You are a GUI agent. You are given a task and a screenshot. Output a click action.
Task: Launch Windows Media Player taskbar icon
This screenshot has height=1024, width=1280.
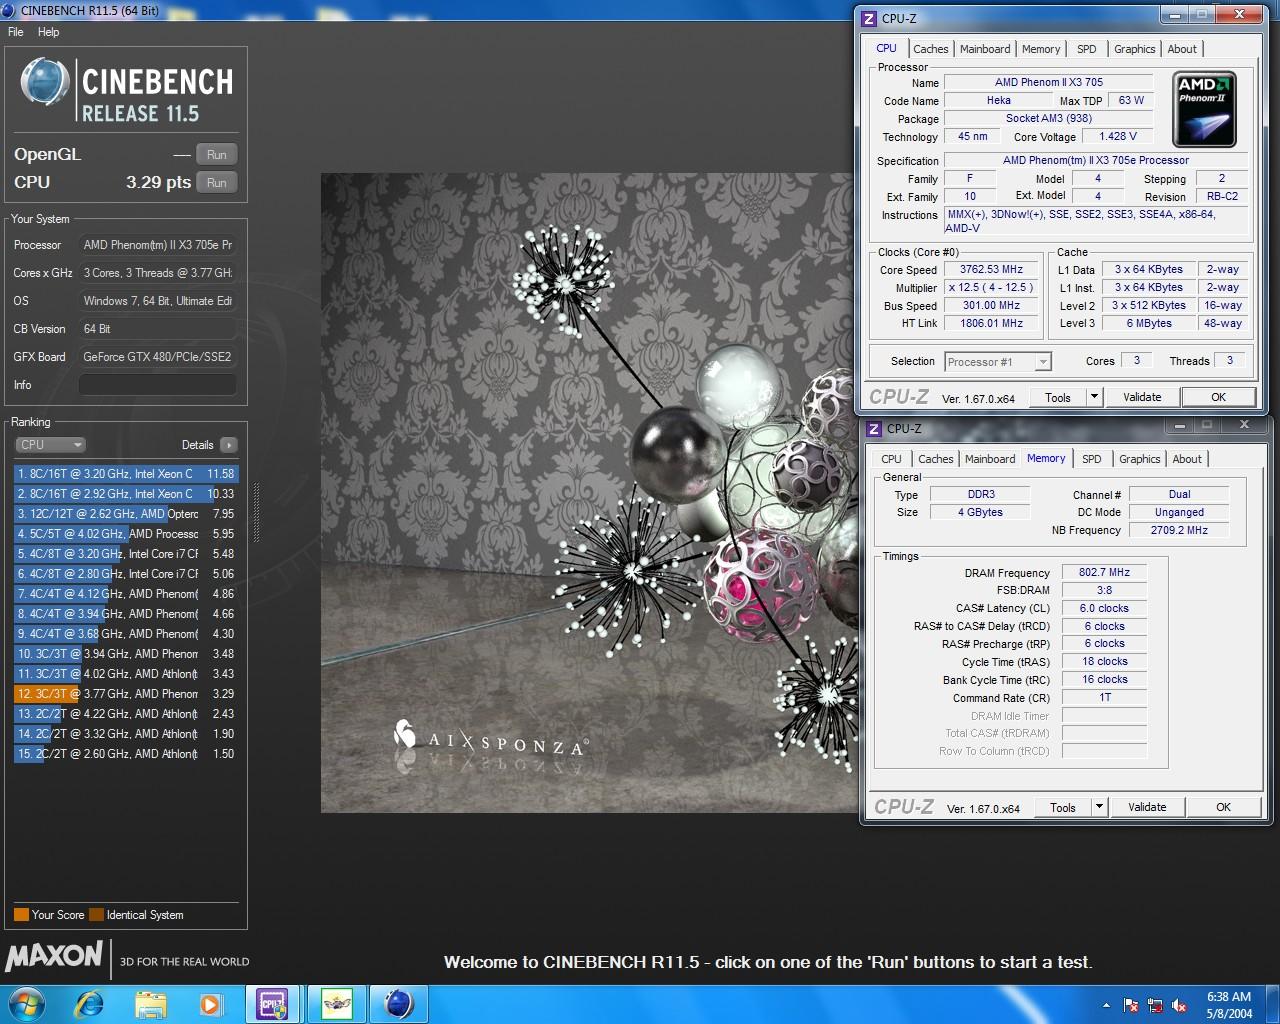click(210, 1003)
